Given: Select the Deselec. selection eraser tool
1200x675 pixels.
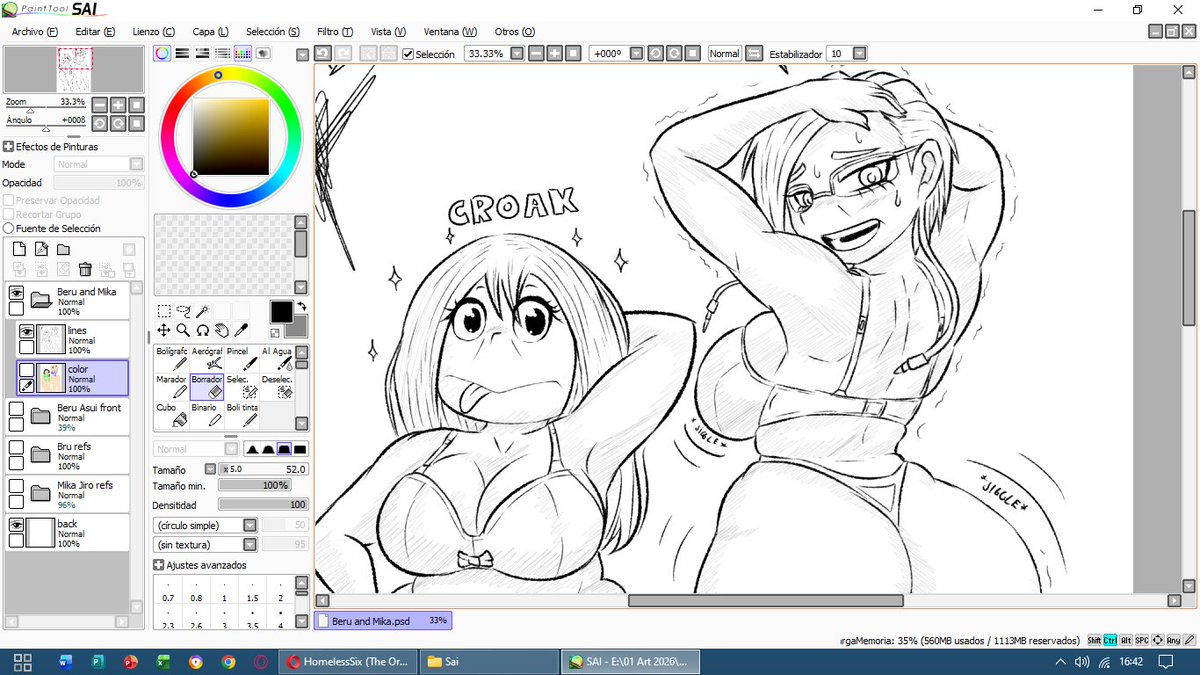Looking at the screenshot, I should pyautogui.click(x=277, y=386).
